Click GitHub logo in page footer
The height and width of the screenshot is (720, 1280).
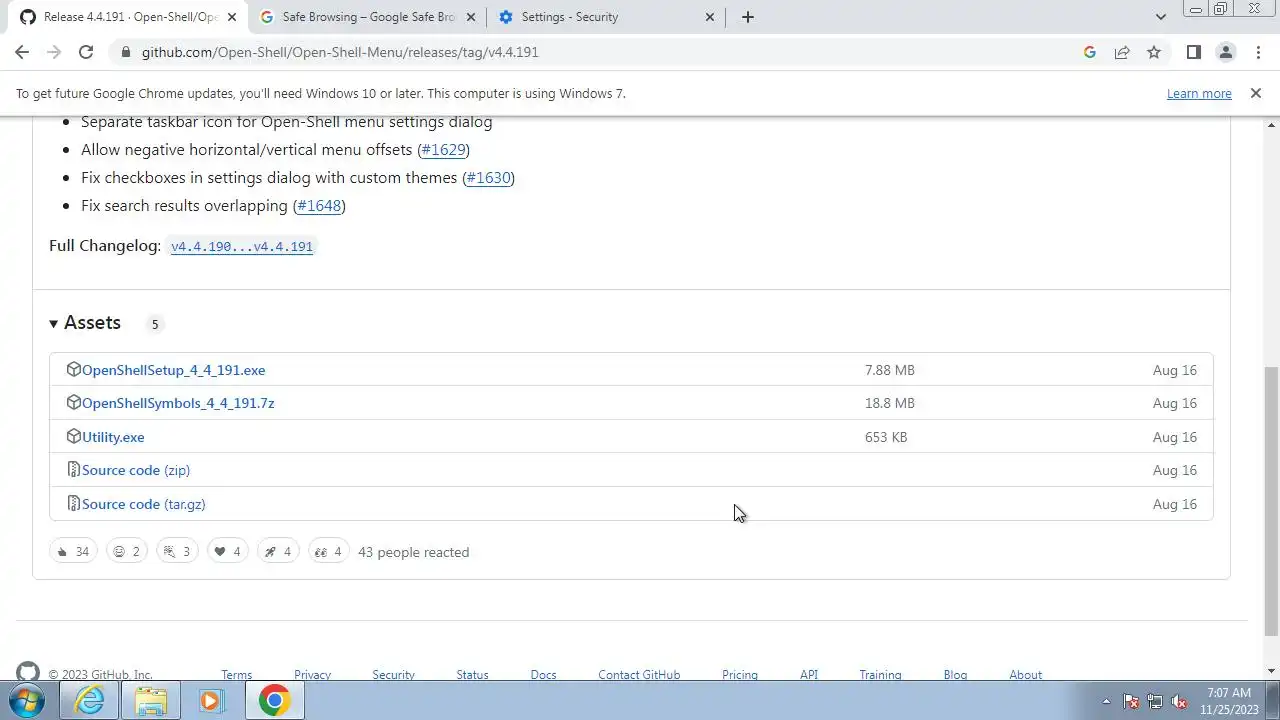[x=28, y=672]
